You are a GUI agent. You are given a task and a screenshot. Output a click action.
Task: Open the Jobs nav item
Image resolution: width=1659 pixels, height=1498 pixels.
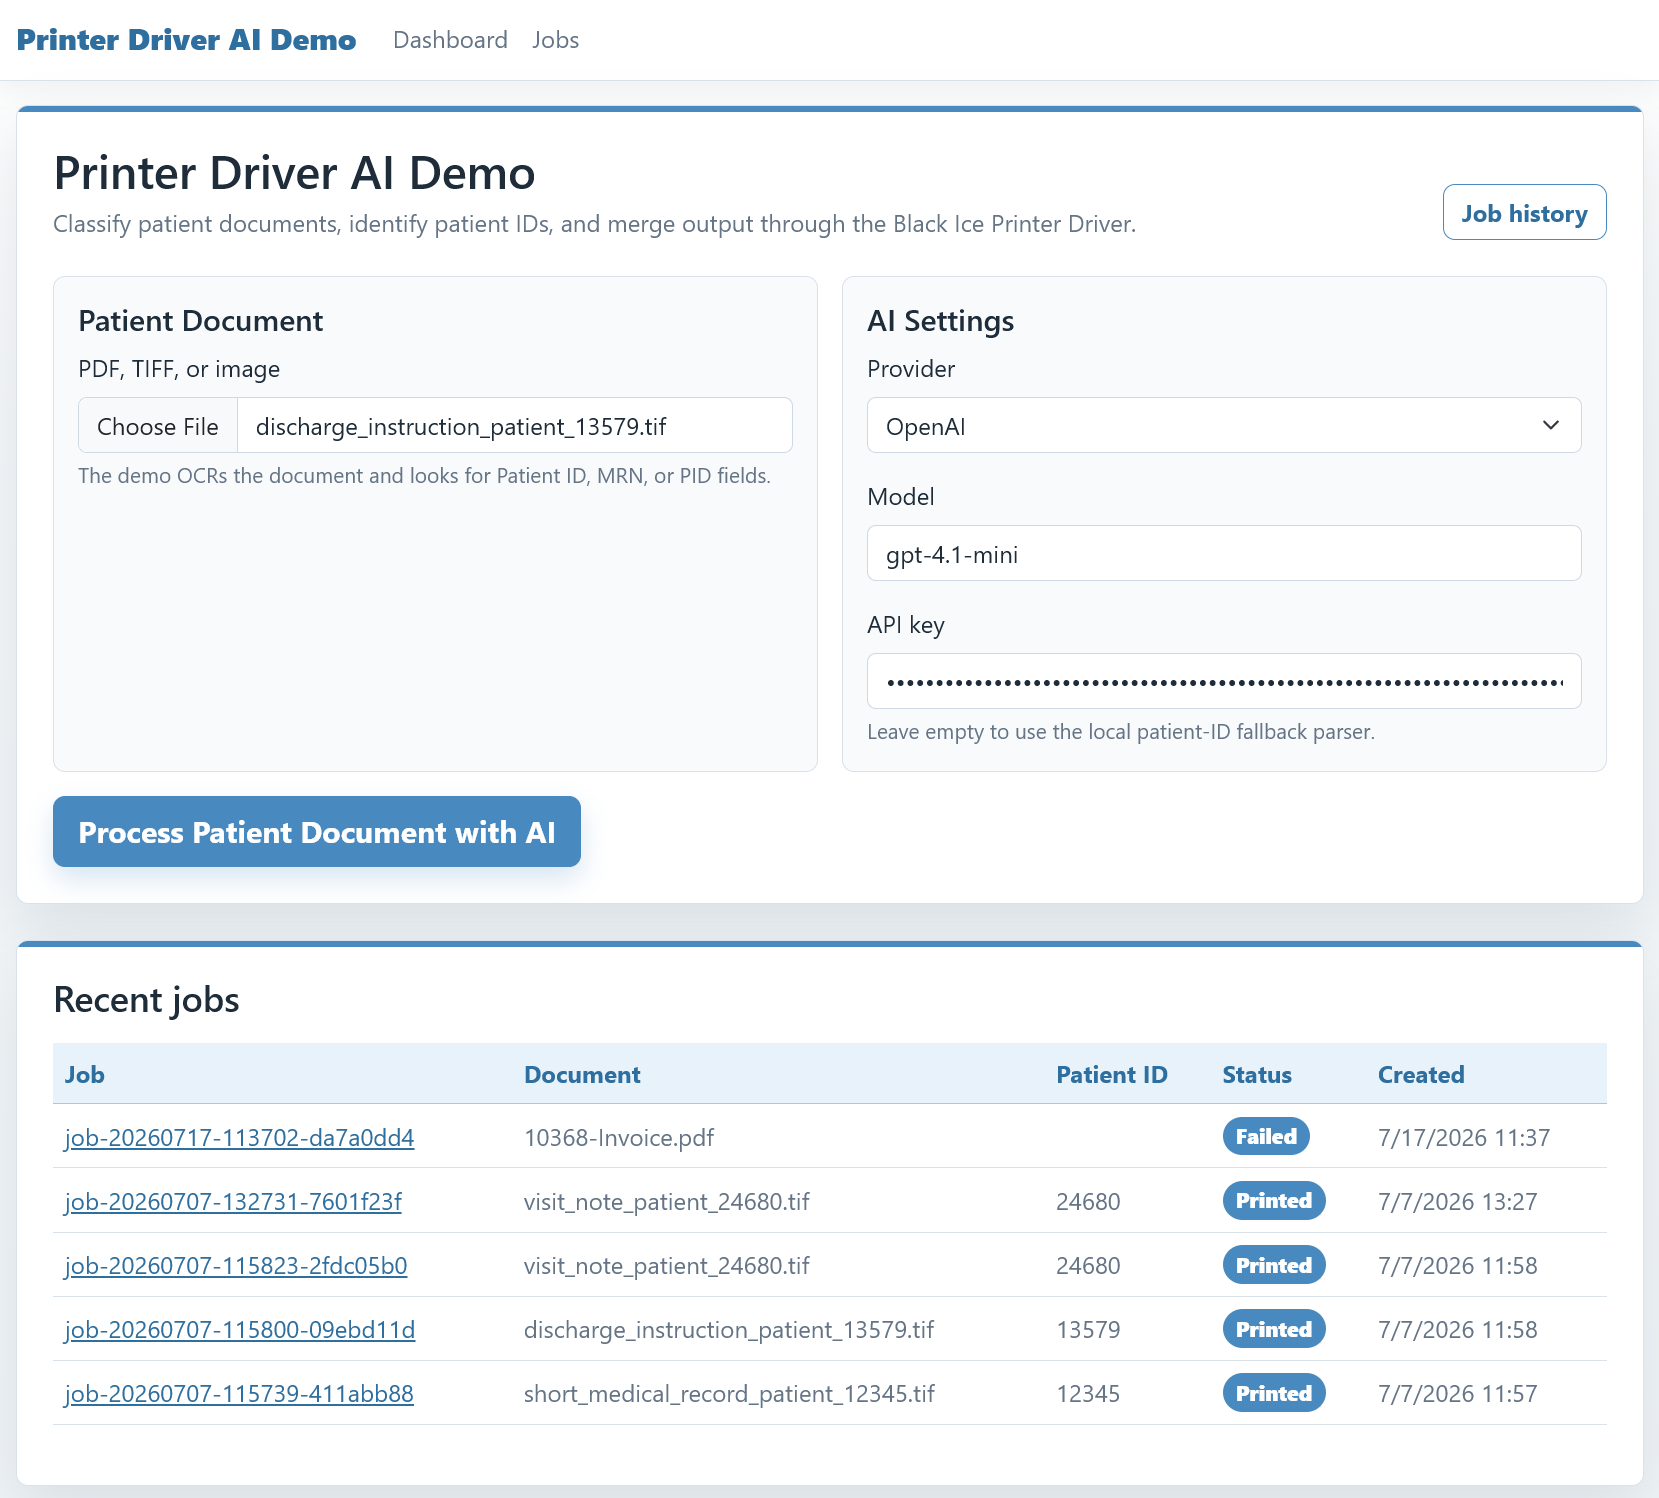click(x=555, y=40)
